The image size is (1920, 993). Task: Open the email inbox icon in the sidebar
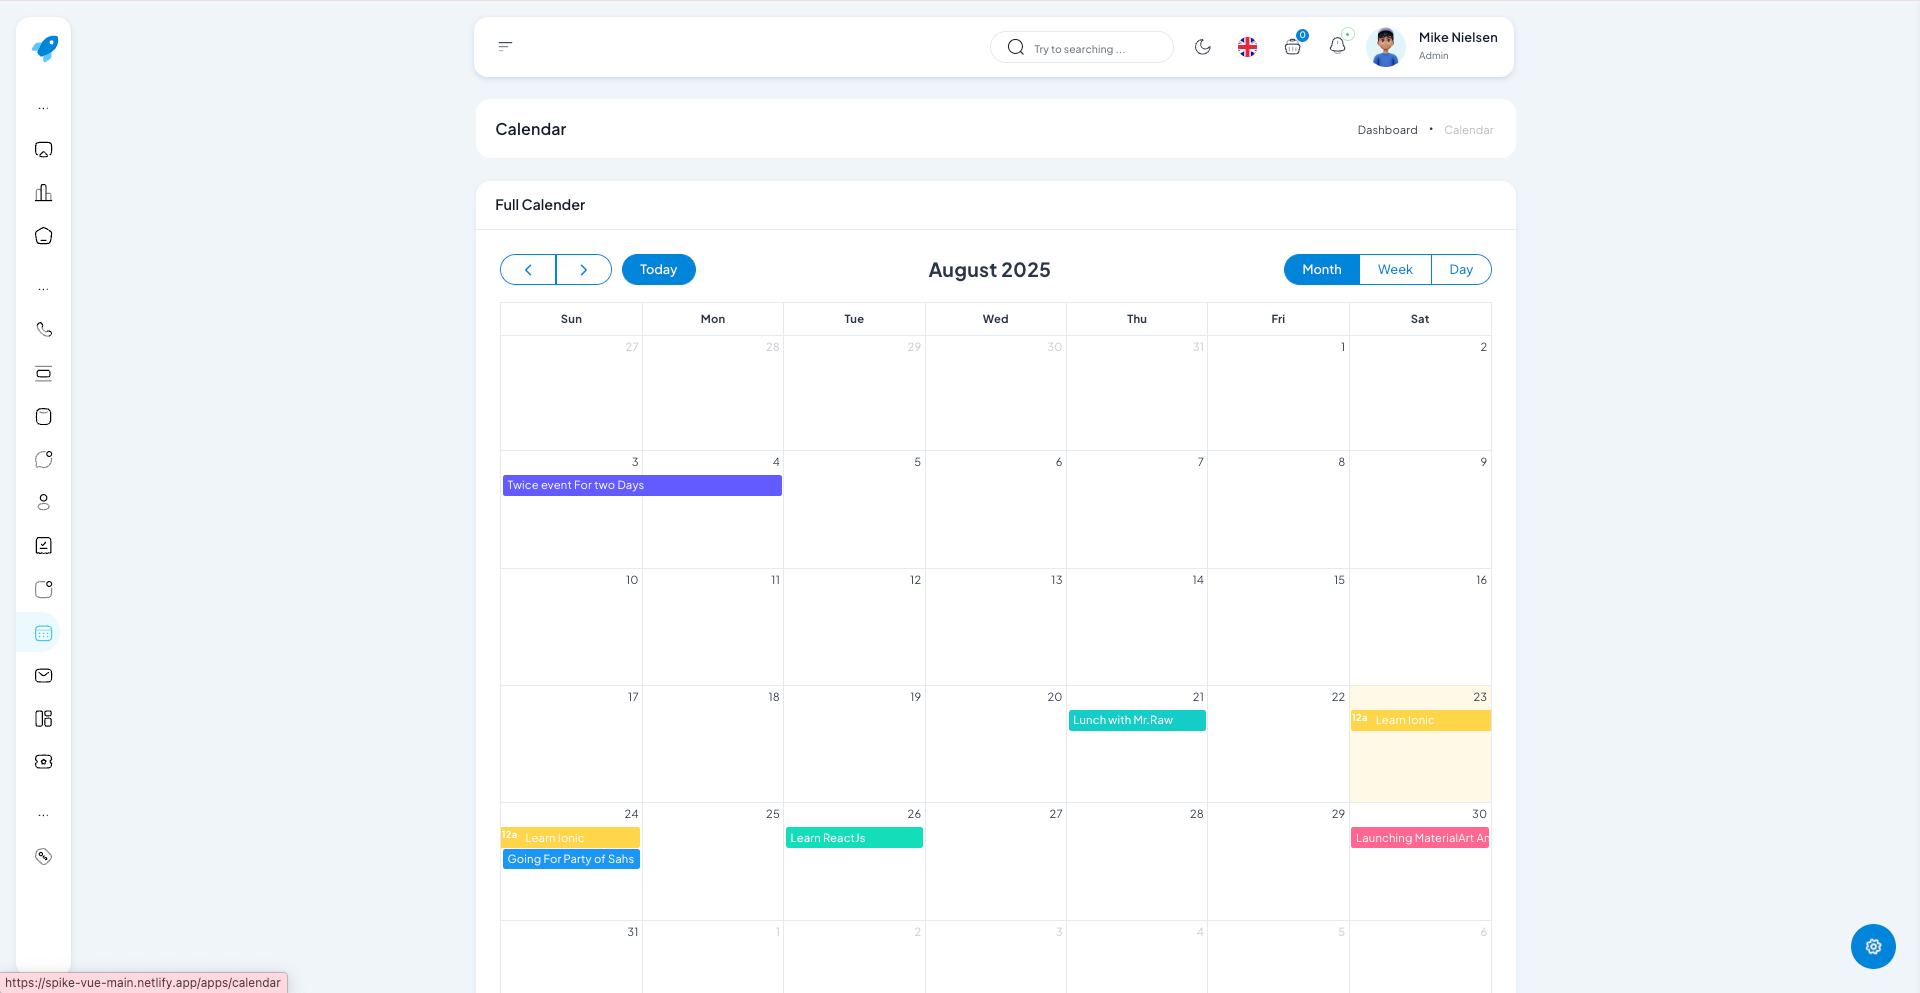pos(43,675)
